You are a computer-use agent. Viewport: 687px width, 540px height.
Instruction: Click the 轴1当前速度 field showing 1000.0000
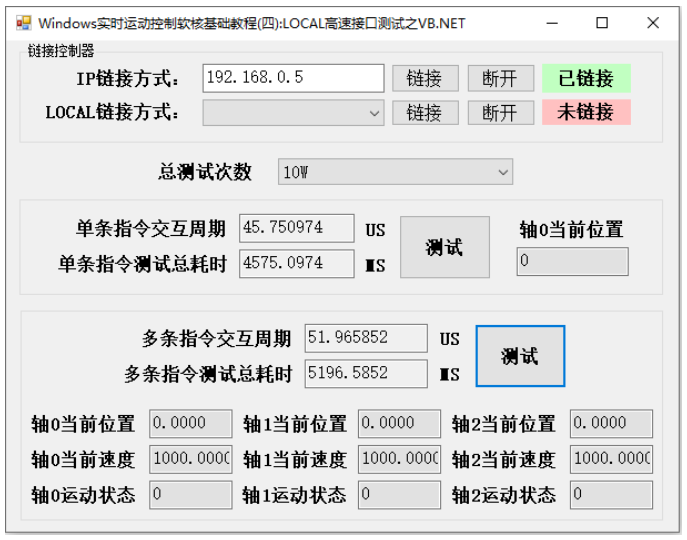tap(399, 459)
